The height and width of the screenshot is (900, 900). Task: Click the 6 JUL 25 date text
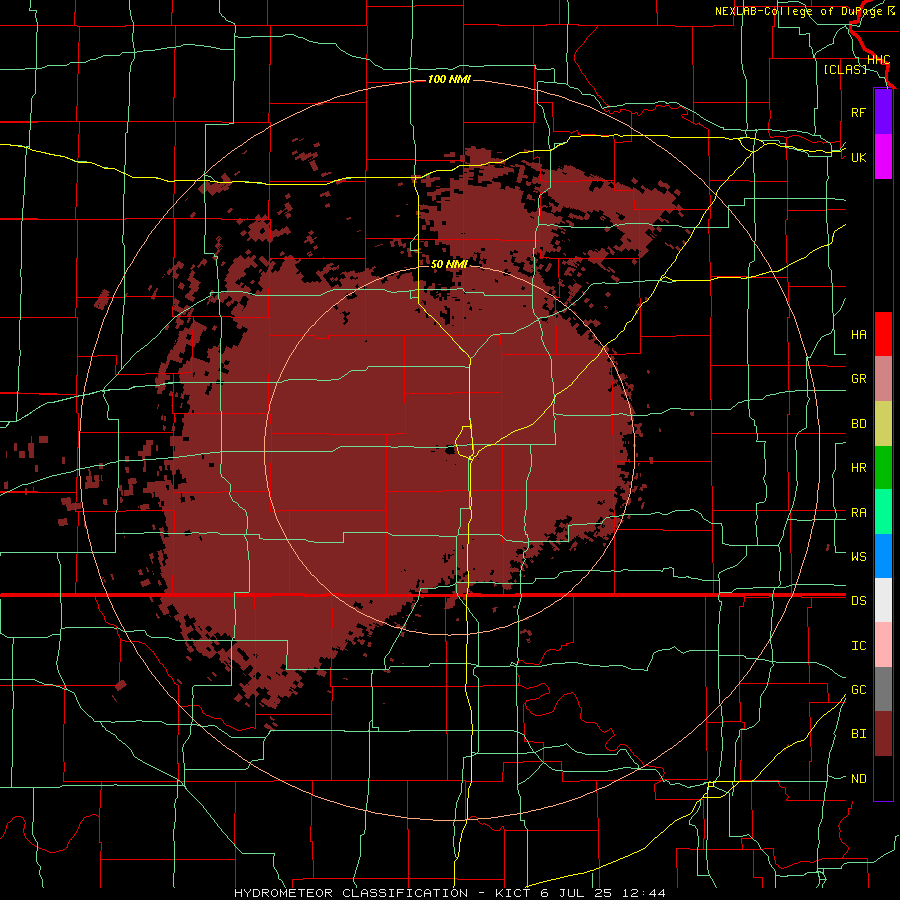(576, 893)
